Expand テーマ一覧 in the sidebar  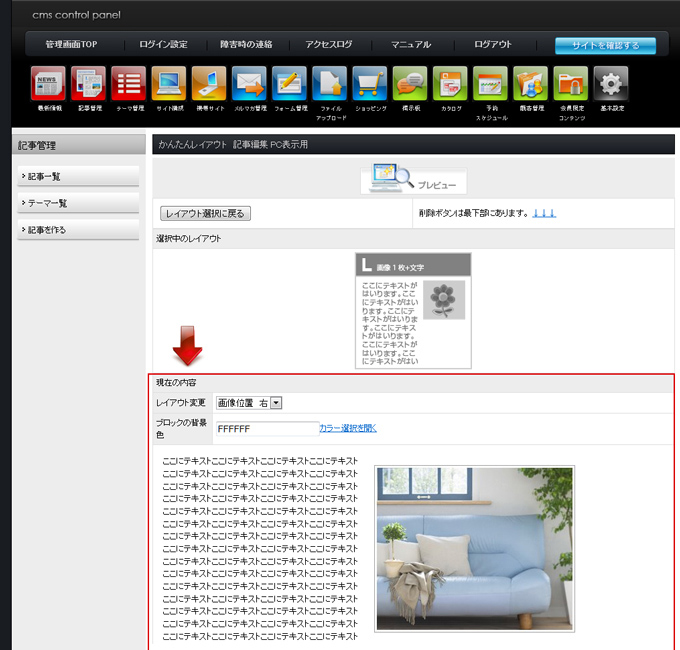coord(78,203)
